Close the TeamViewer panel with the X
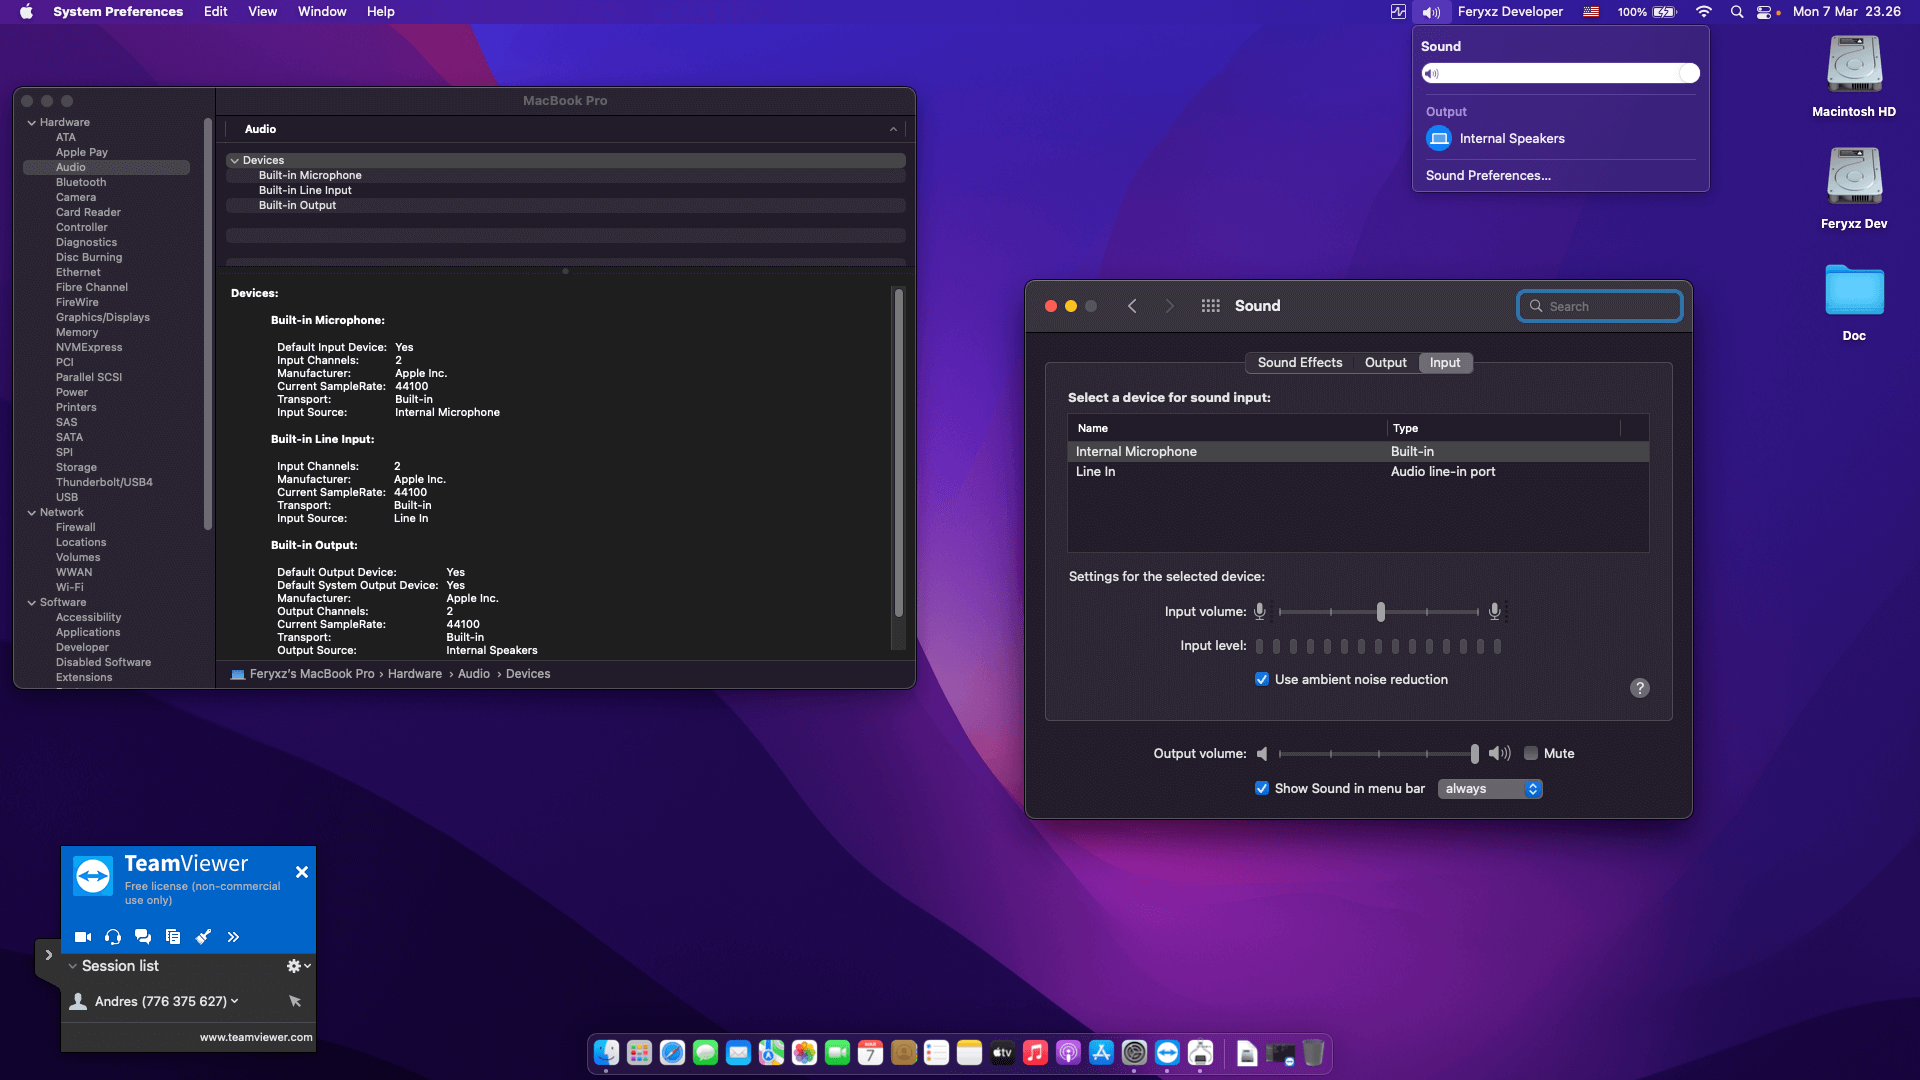Image resolution: width=1920 pixels, height=1080 pixels. pyautogui.click(x=302, y=872)
